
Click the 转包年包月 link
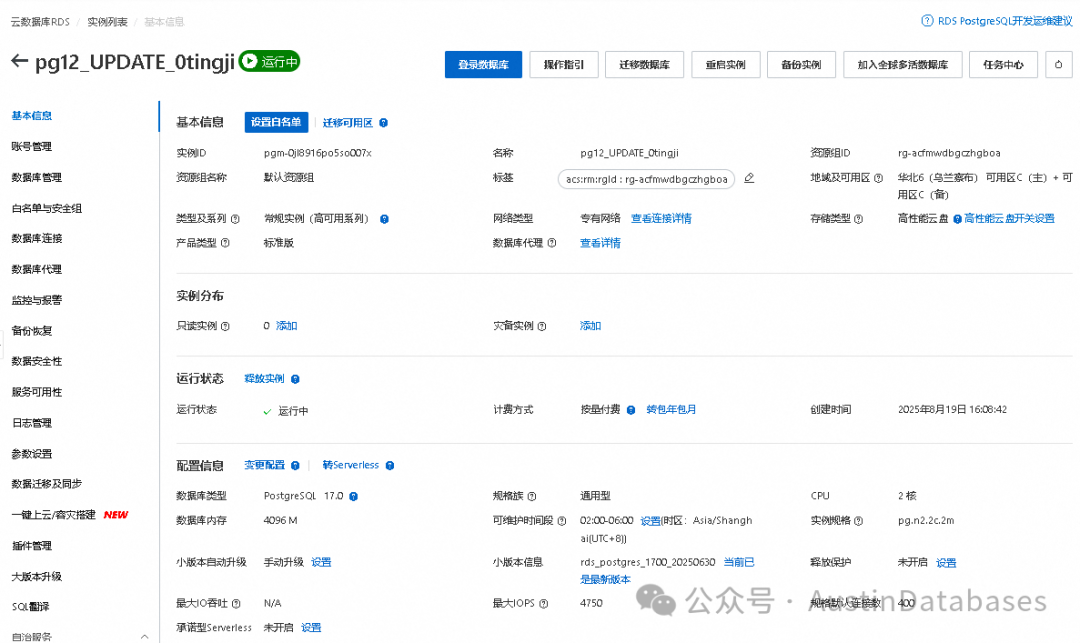(x=671, y=410)
